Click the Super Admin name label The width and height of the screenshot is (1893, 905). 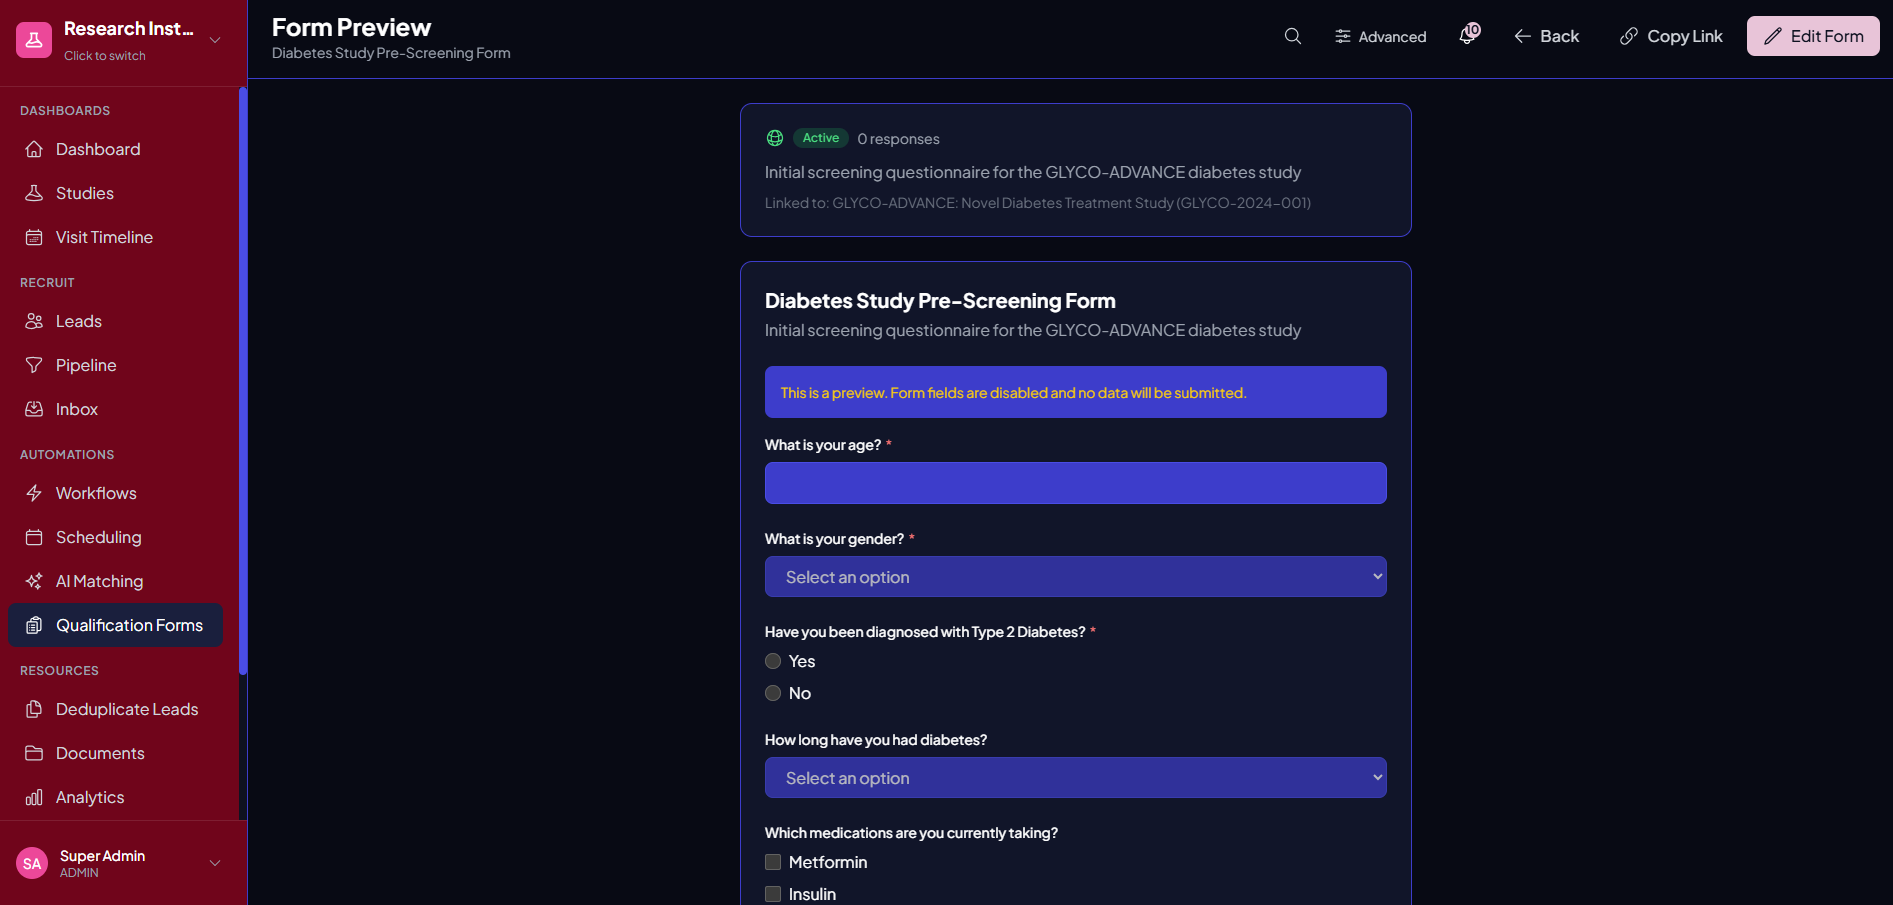(102, 856)
